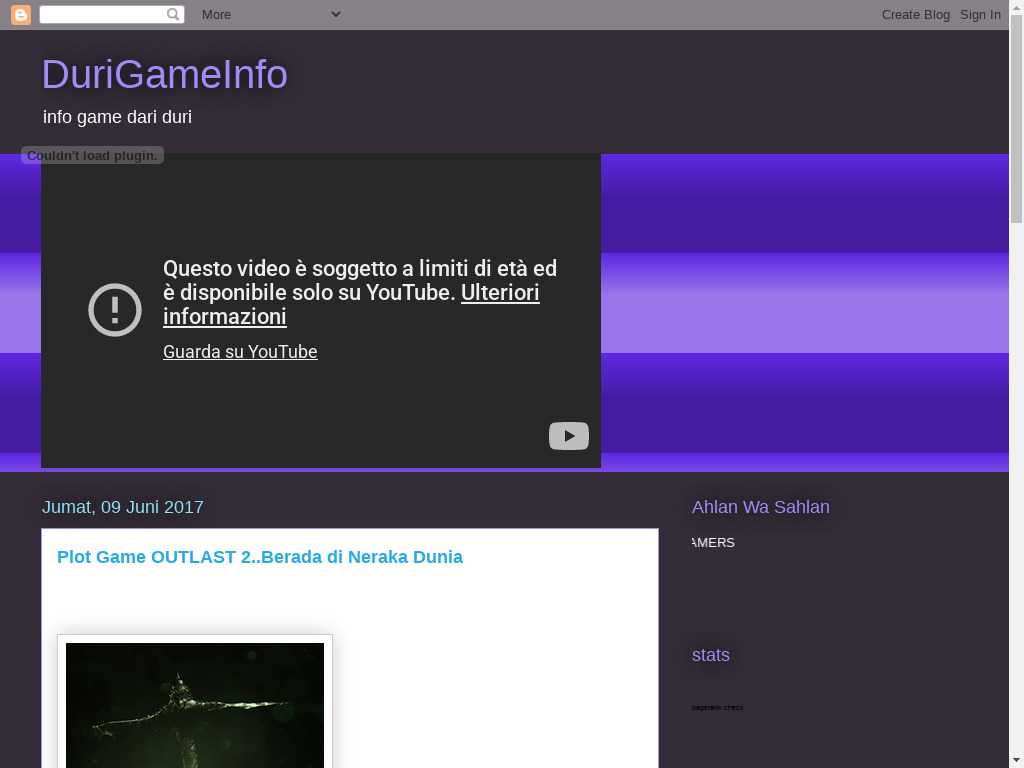Click the vertical scrollbar thumb

coord(1016,120)
